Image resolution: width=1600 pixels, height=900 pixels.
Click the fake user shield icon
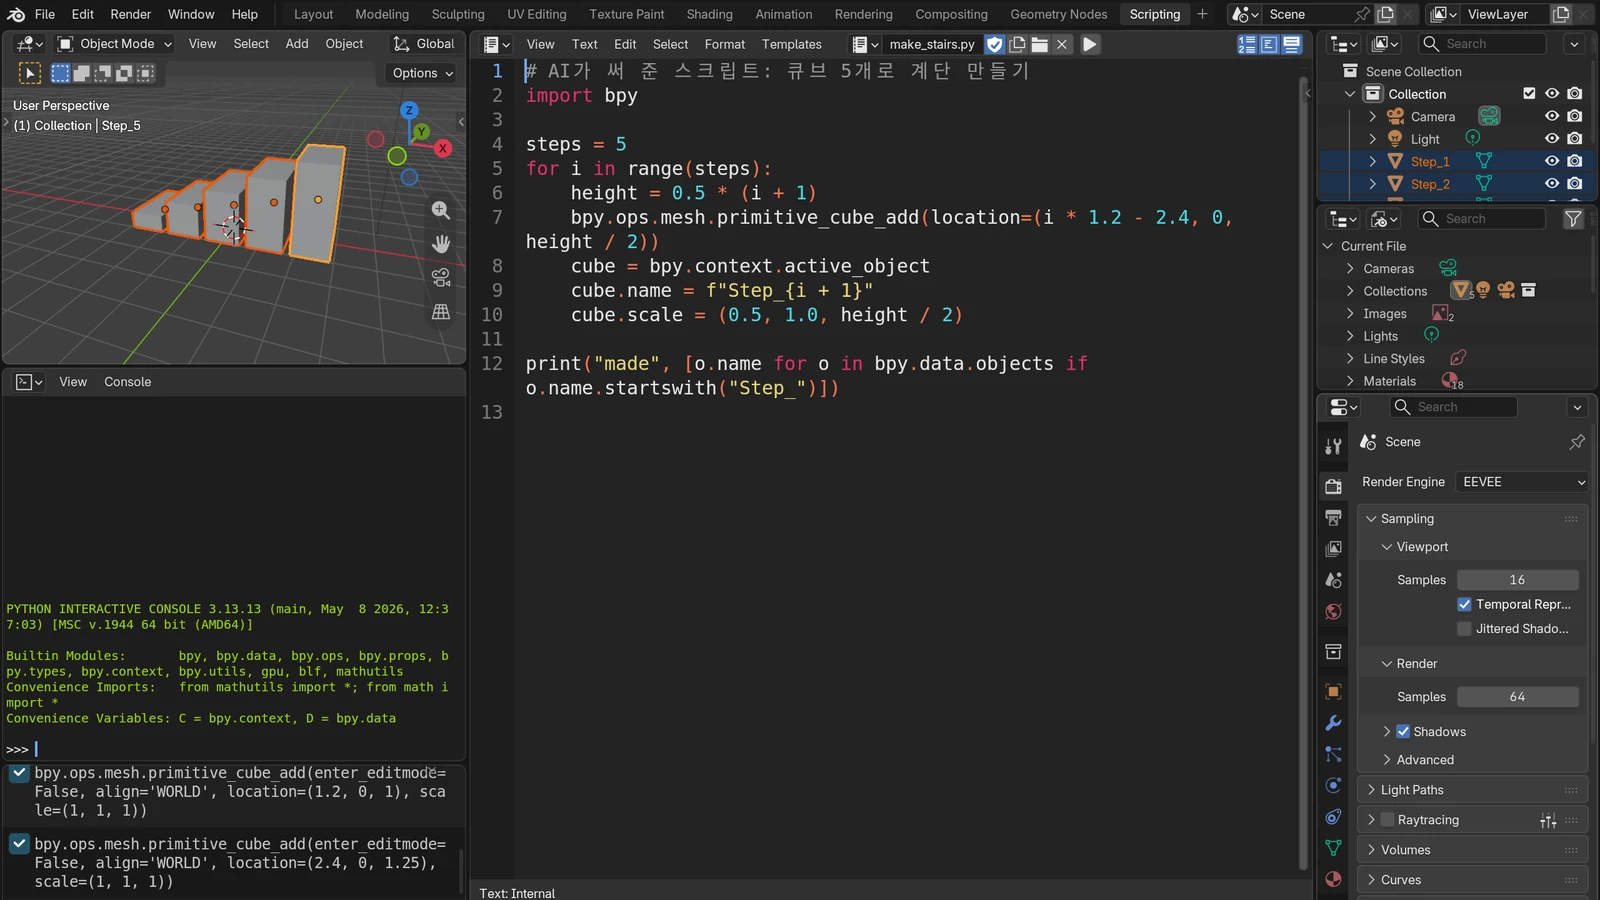point(994,44)
